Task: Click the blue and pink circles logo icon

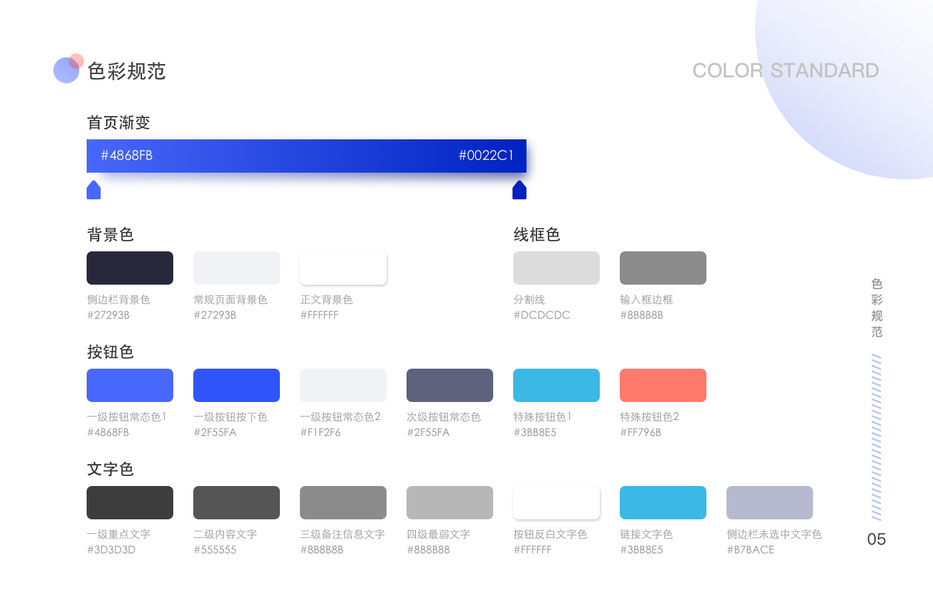Action: pyautogui.click(x=68, y=68)
